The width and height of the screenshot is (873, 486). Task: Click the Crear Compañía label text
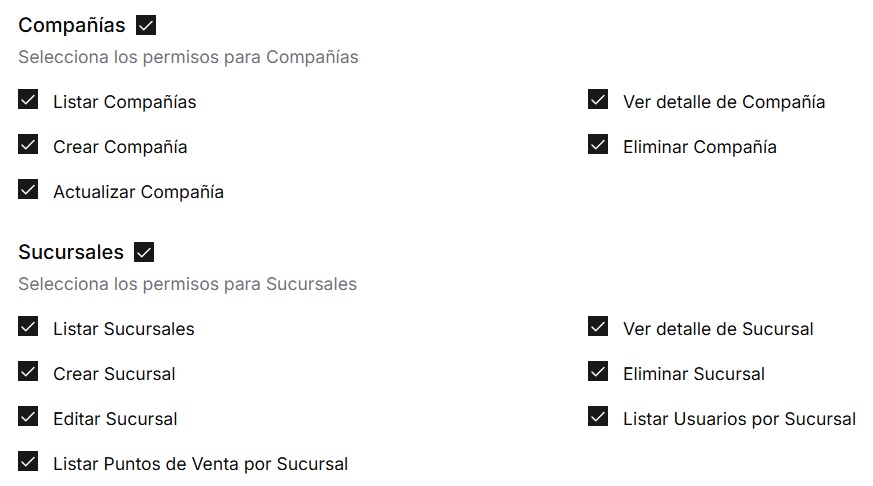point(120,147)
